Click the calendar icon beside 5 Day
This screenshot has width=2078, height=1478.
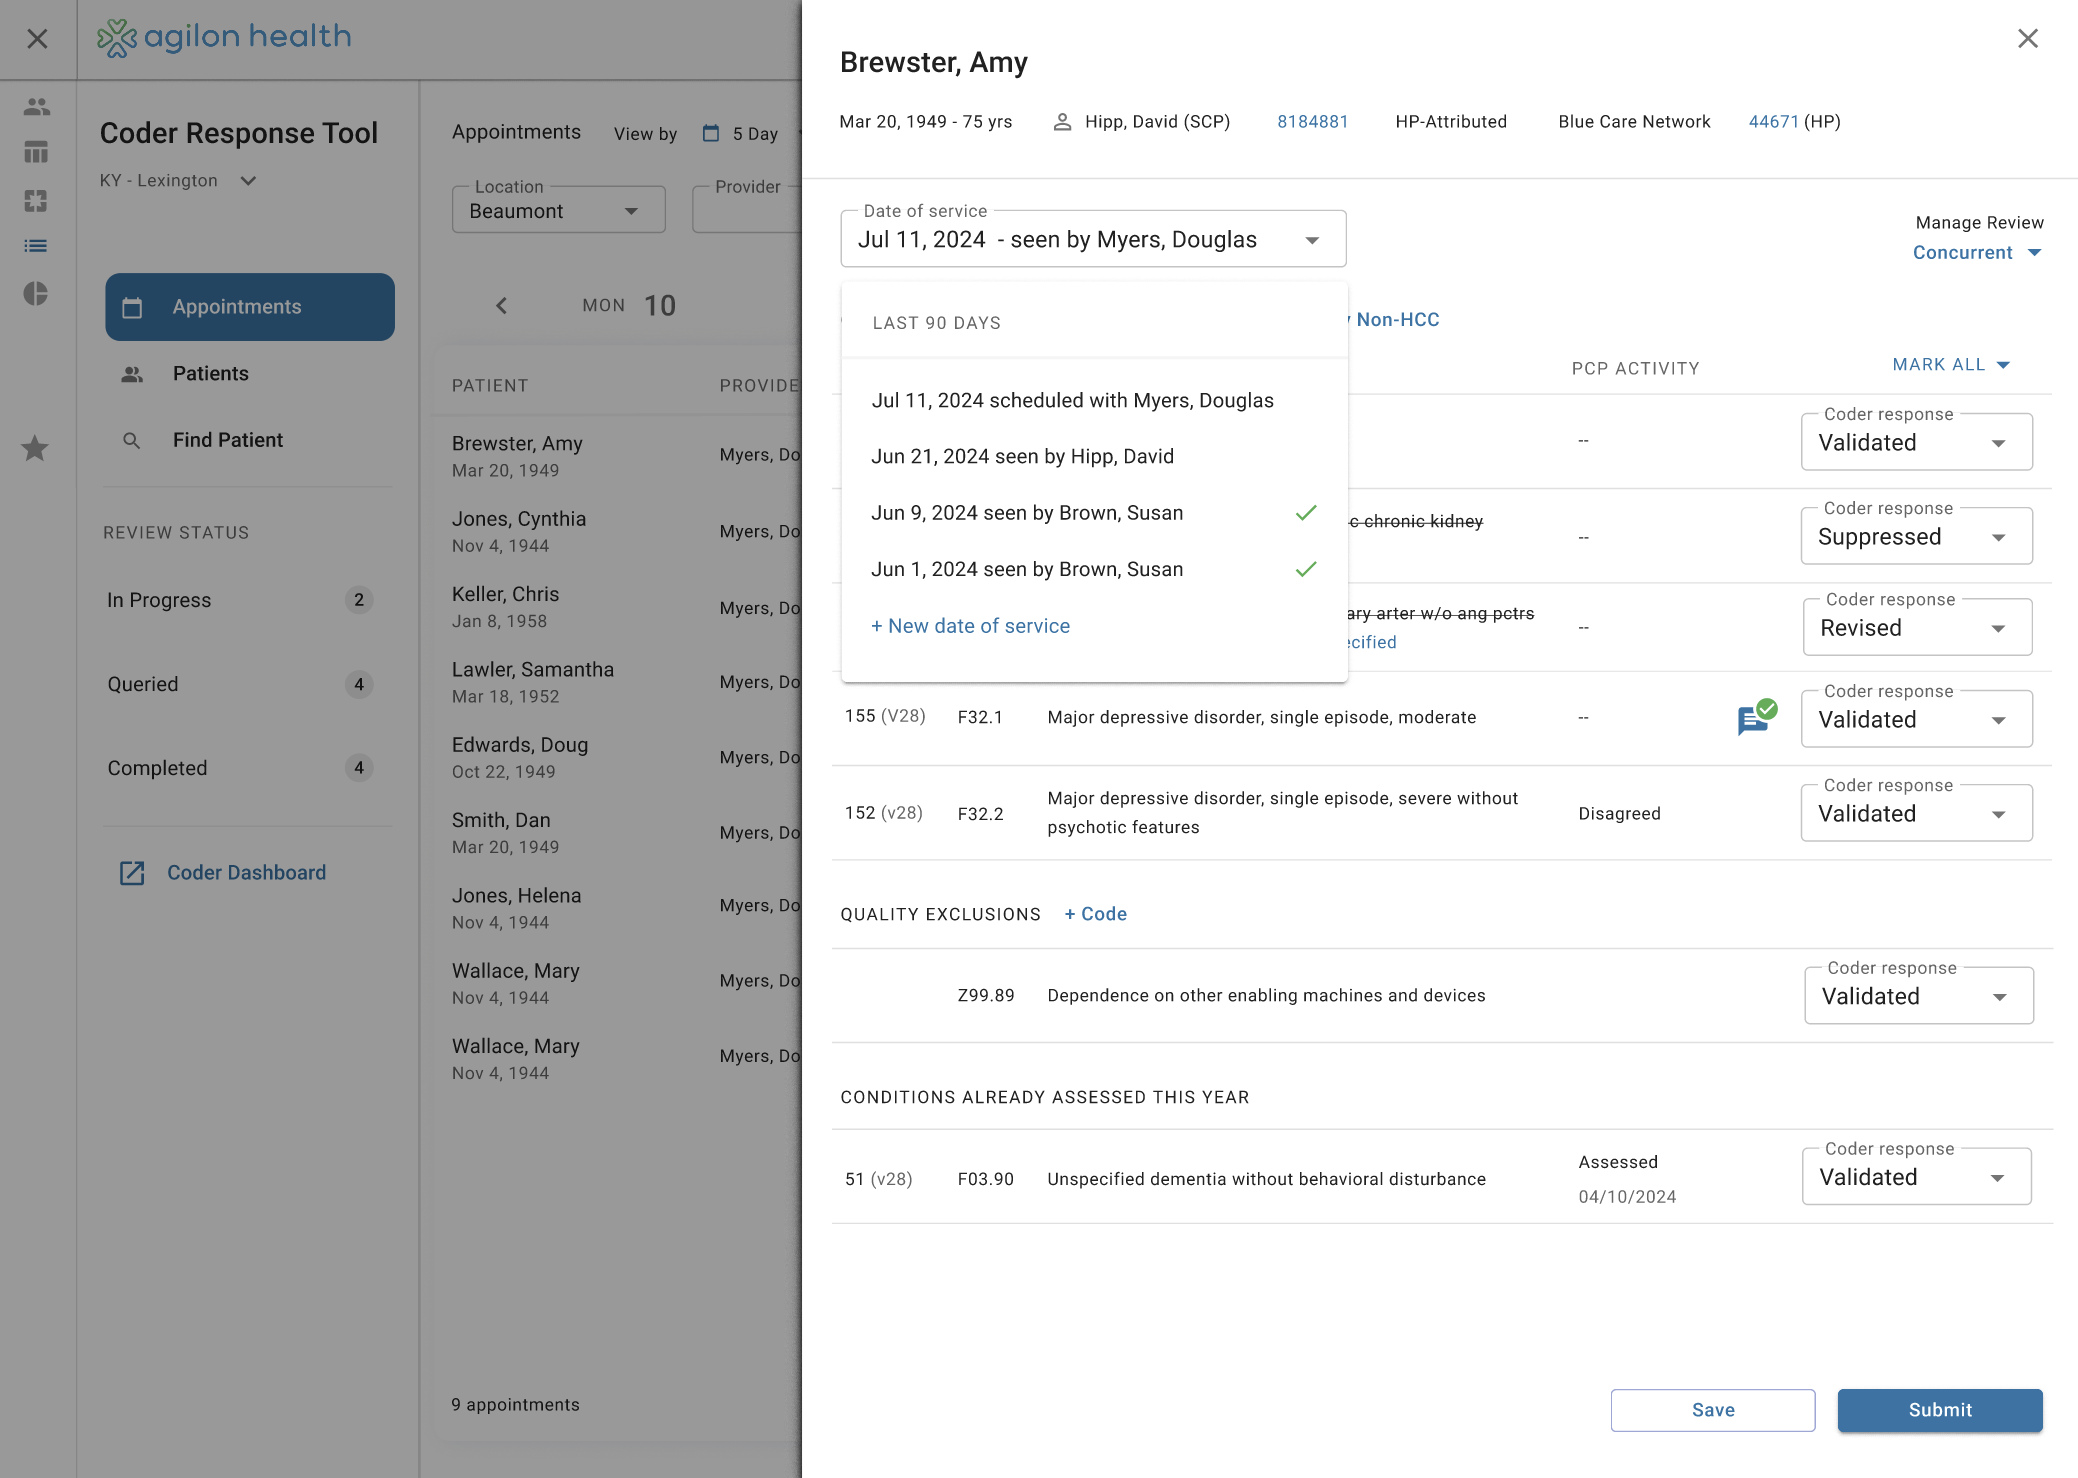[x=711, y=133]
